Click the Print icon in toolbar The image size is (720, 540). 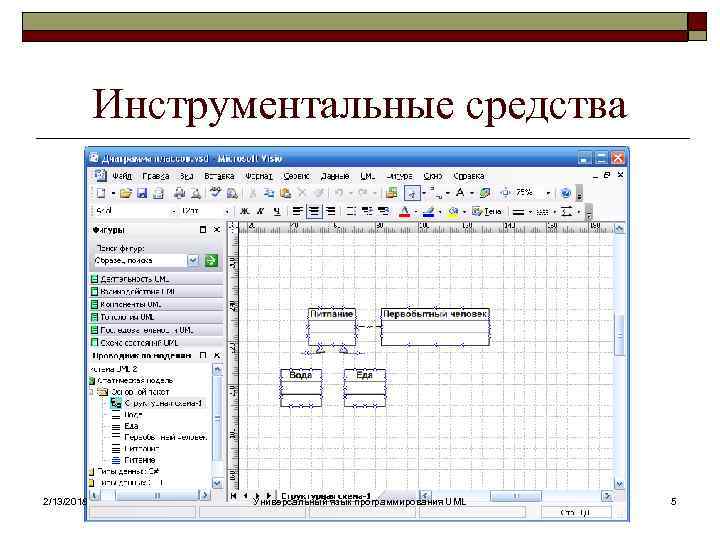pyautogui.click(x=179, y=193)
